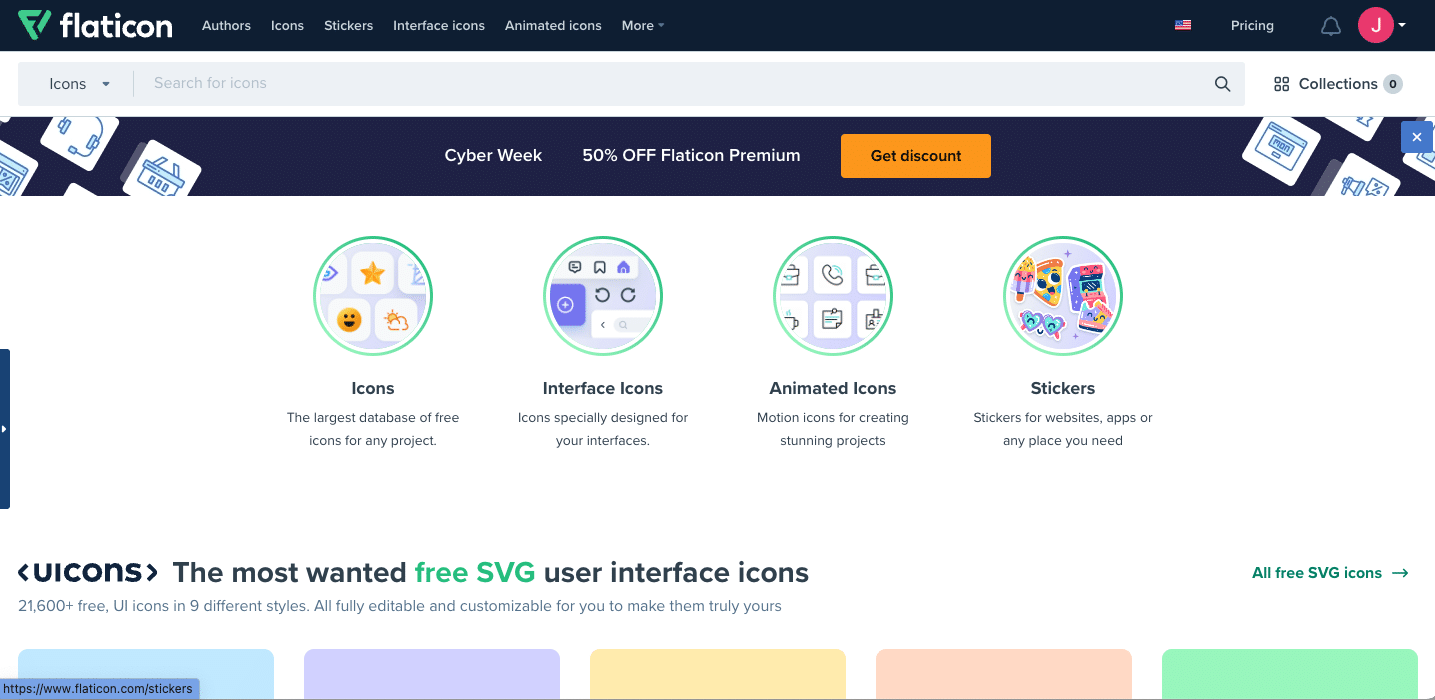Open the mint green style card

pos(1290,674)
